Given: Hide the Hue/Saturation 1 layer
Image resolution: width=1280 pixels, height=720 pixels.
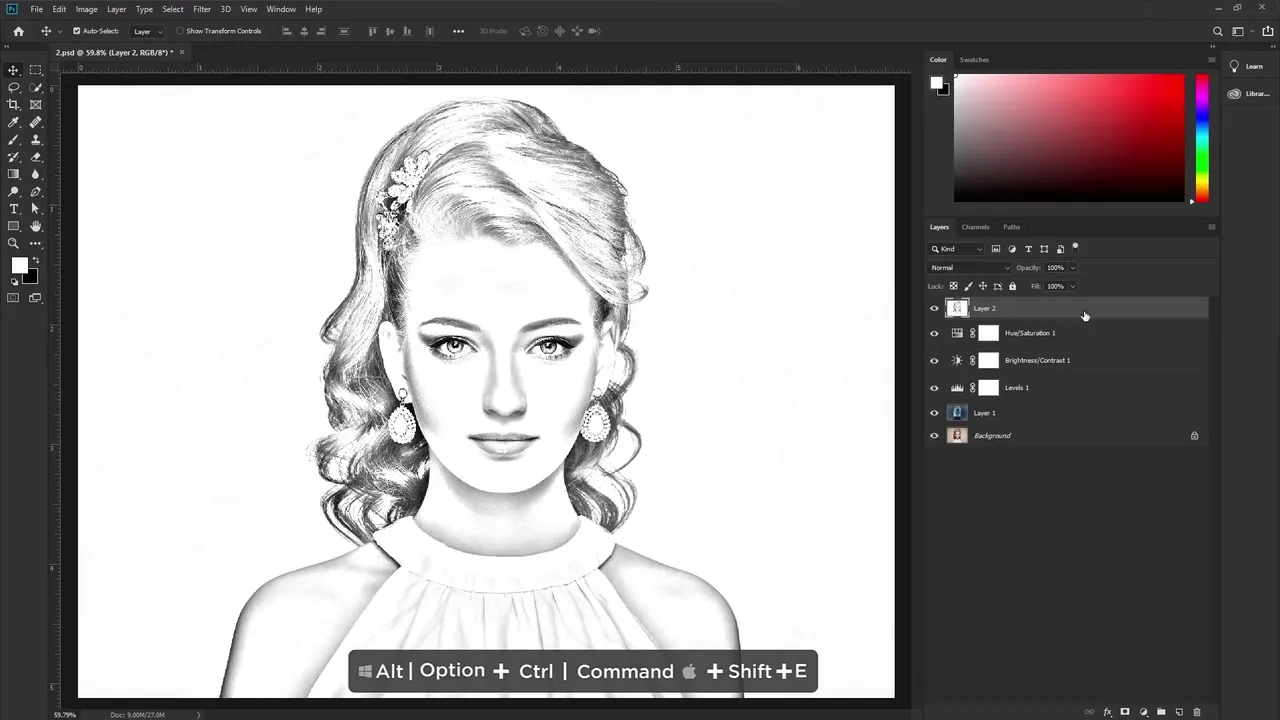Looking at the screenshot, I should pos(935,334).
